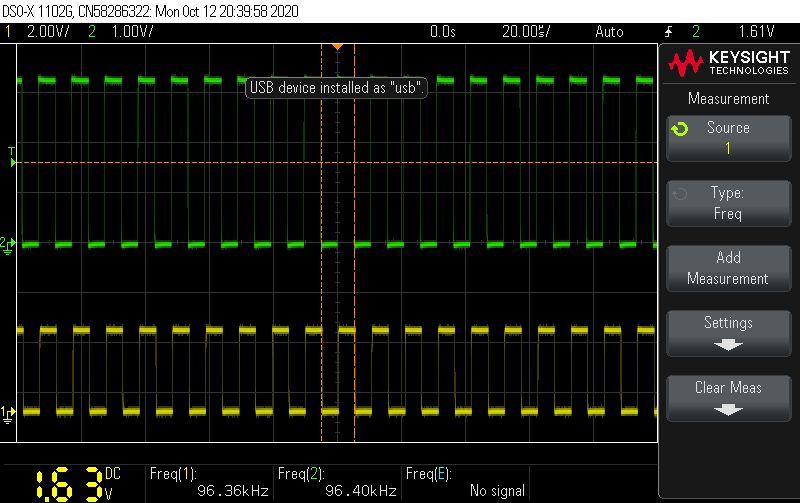Click the Keysight Technologies logo
800x503 pixels.
pos(729,63)
